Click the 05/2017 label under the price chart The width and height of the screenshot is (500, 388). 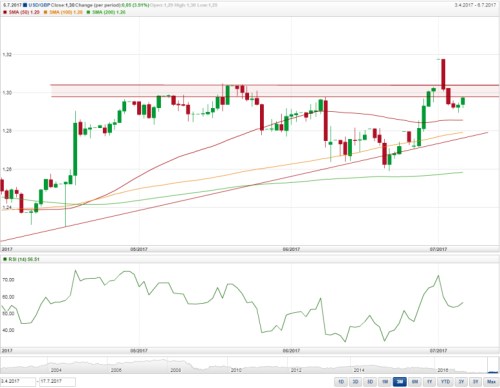click(139, 249)
